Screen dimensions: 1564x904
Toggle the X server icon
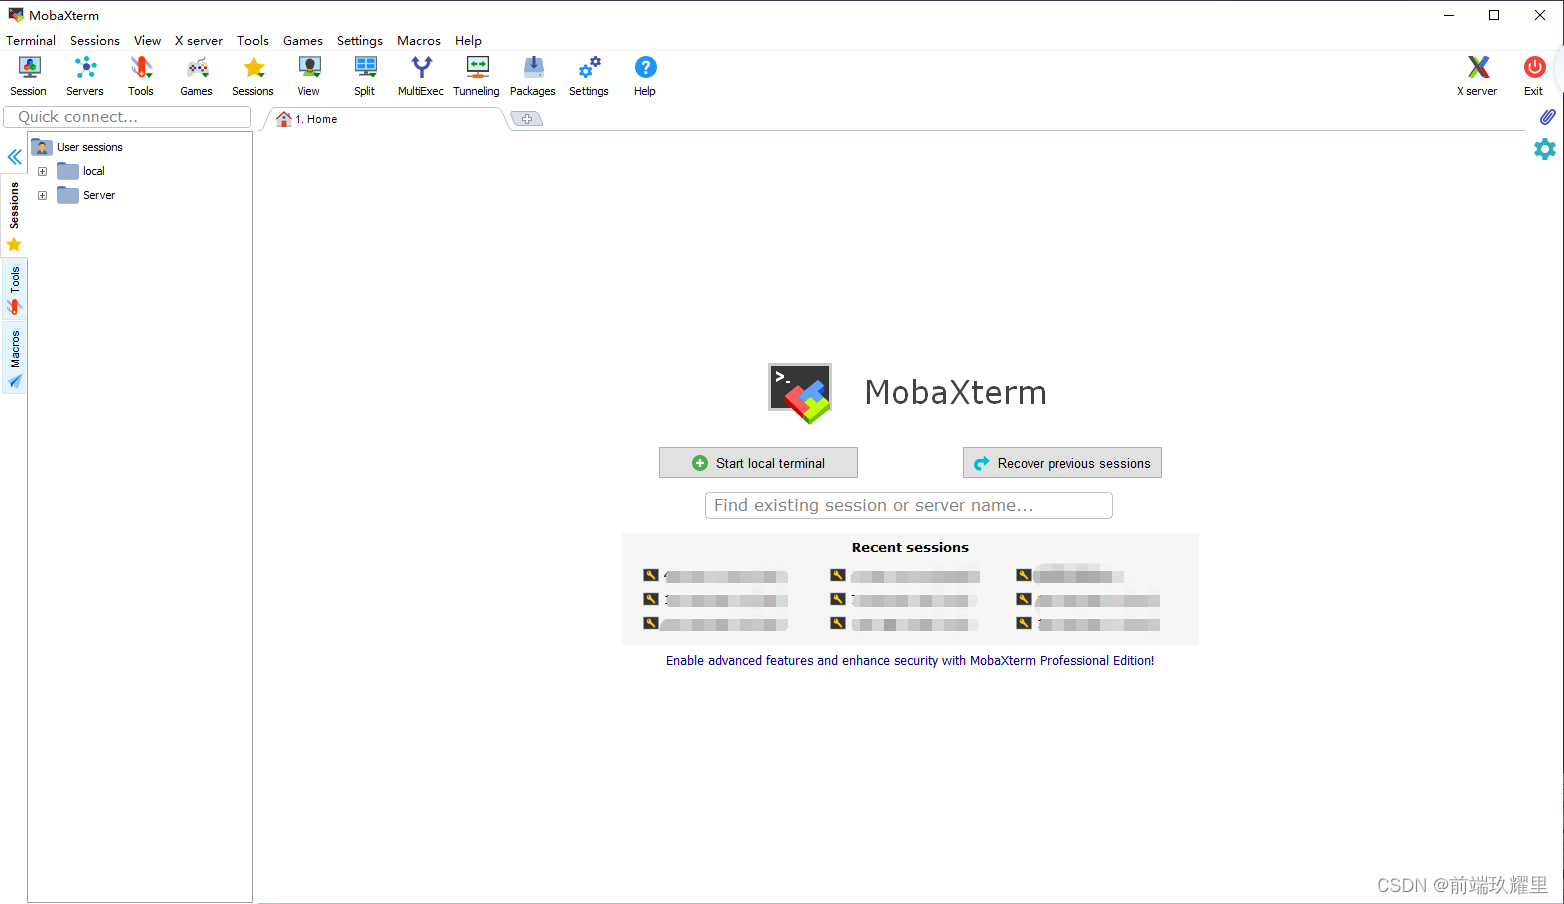pyautogui.click(x=1477, y=76)
